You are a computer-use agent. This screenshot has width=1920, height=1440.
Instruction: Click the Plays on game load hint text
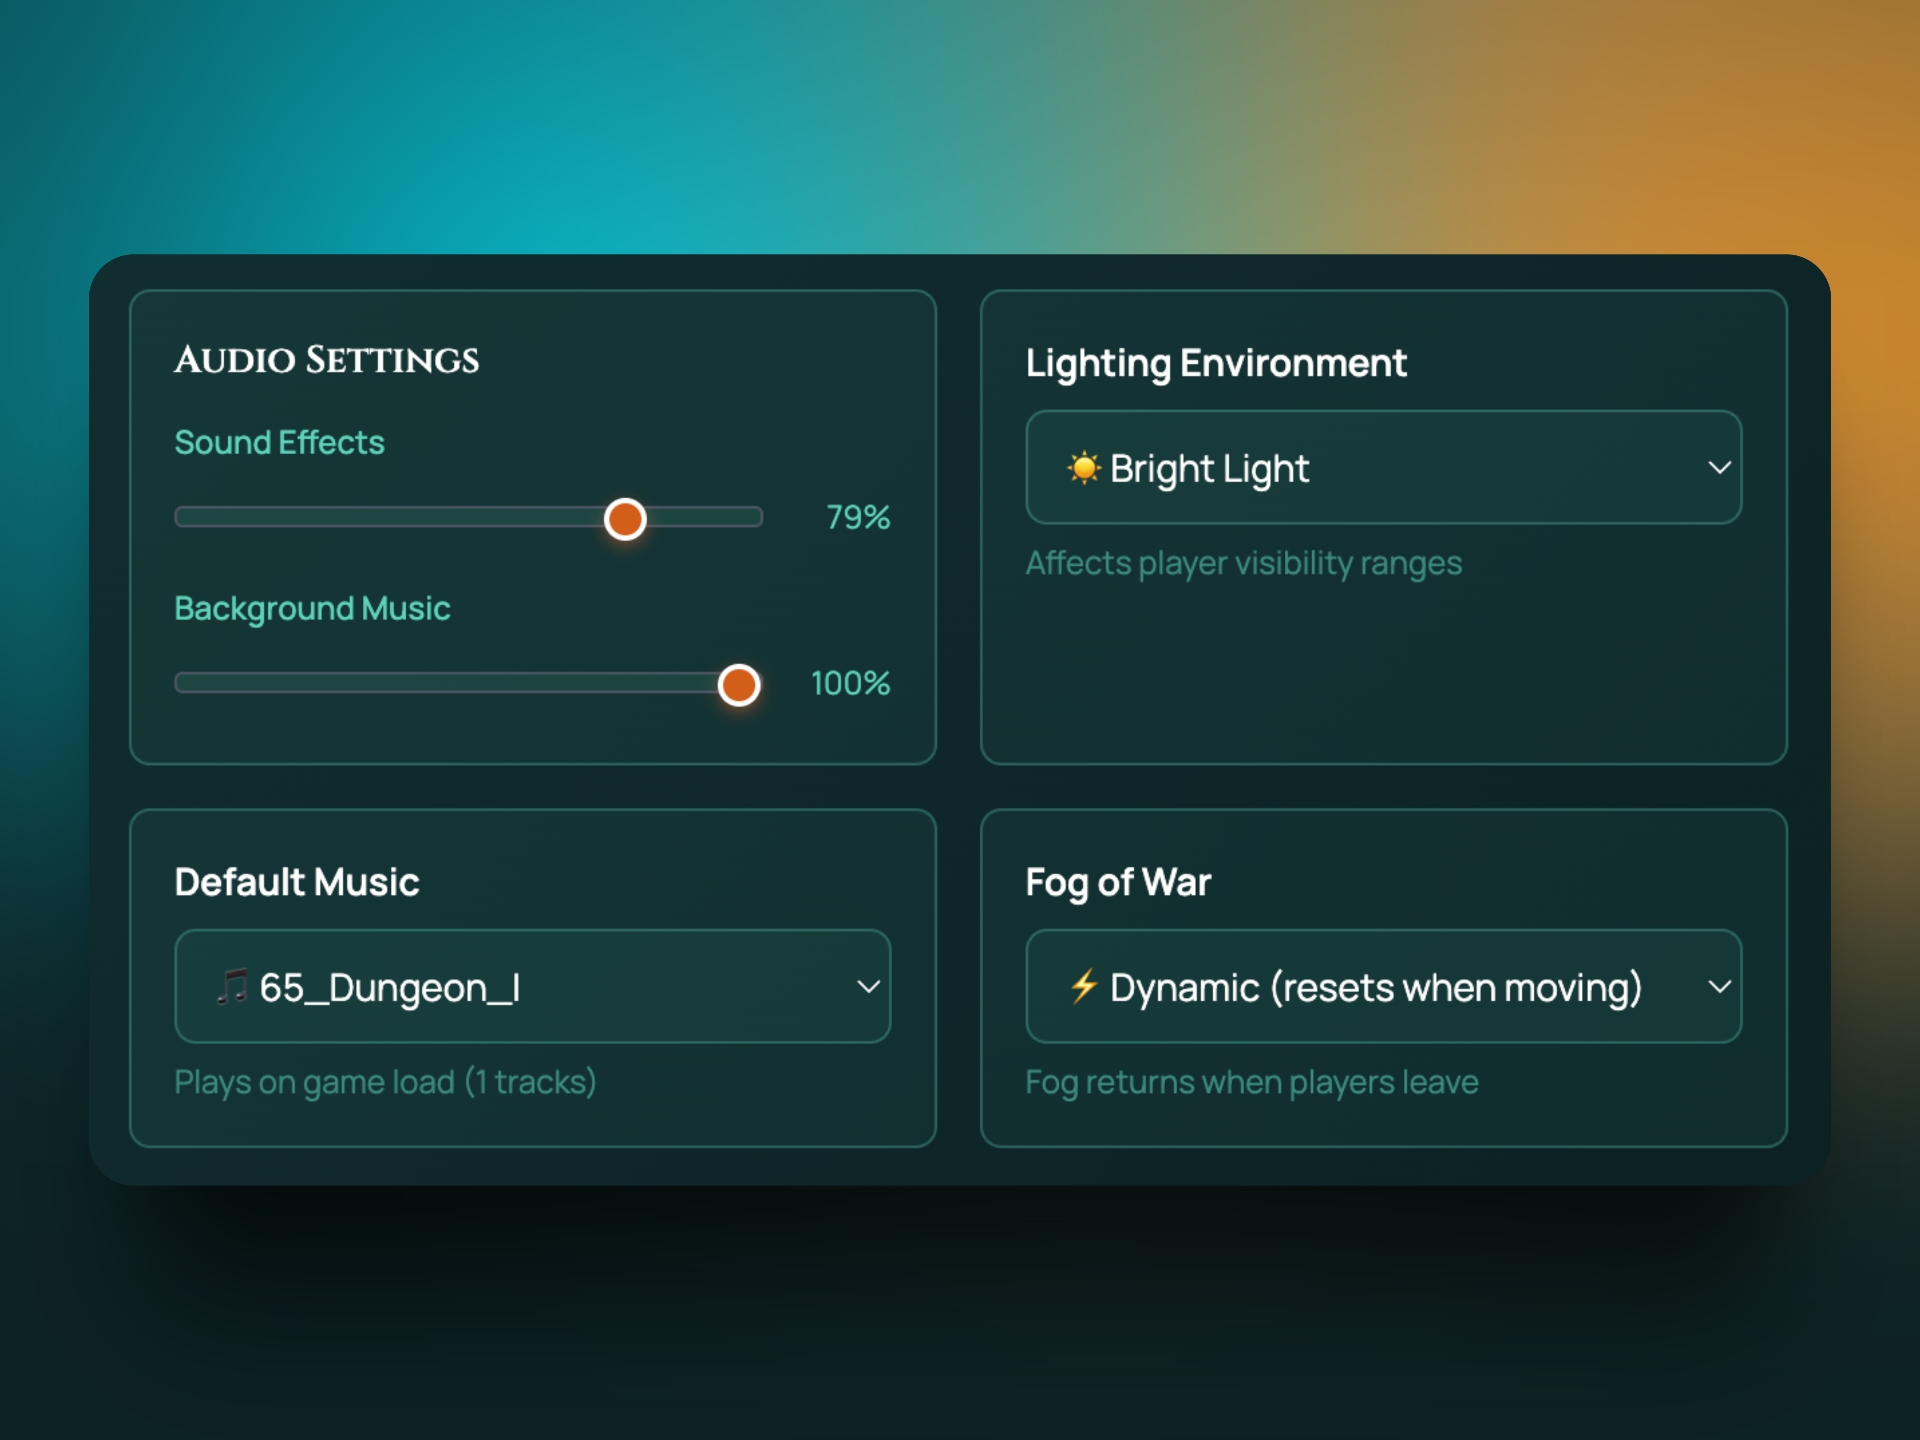coord(385,1082)
